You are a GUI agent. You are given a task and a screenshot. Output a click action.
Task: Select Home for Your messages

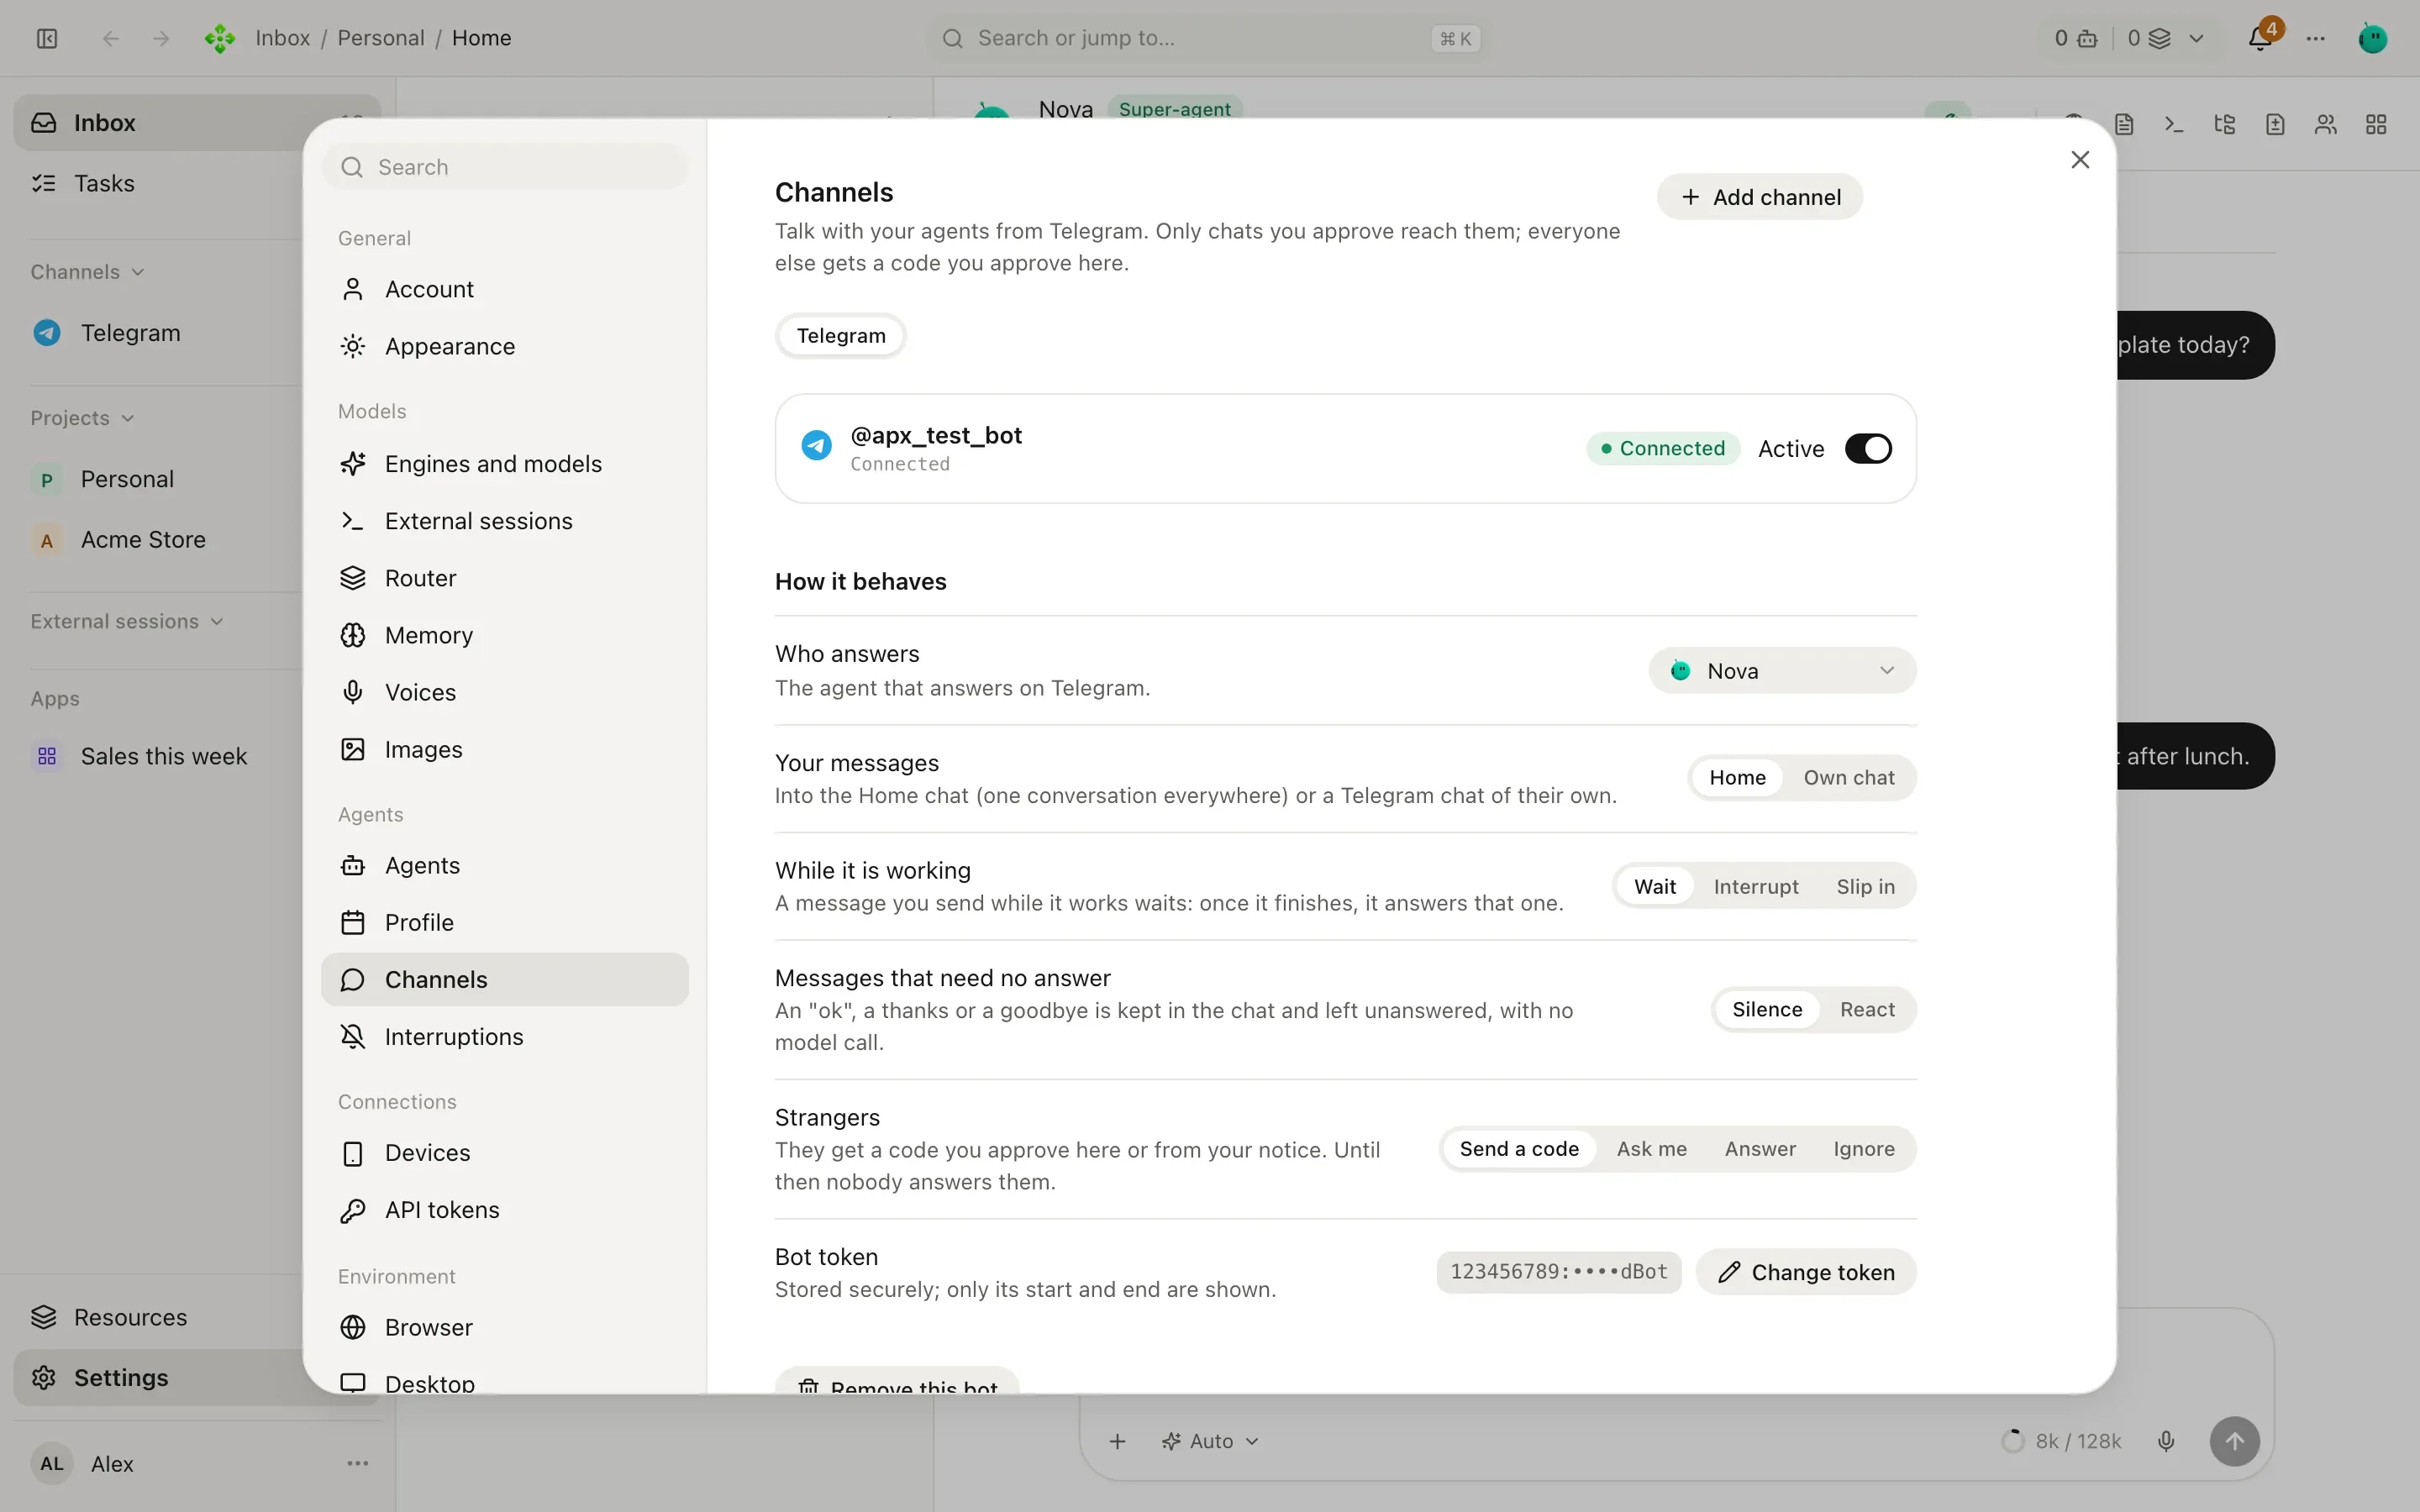(1737, 778)
